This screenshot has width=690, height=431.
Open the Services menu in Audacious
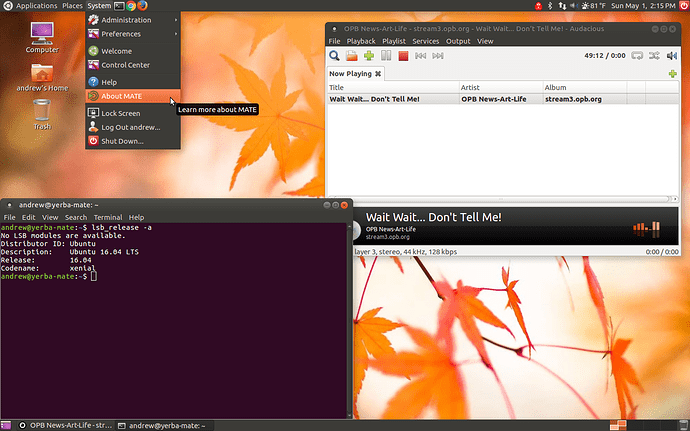point(426,41)
